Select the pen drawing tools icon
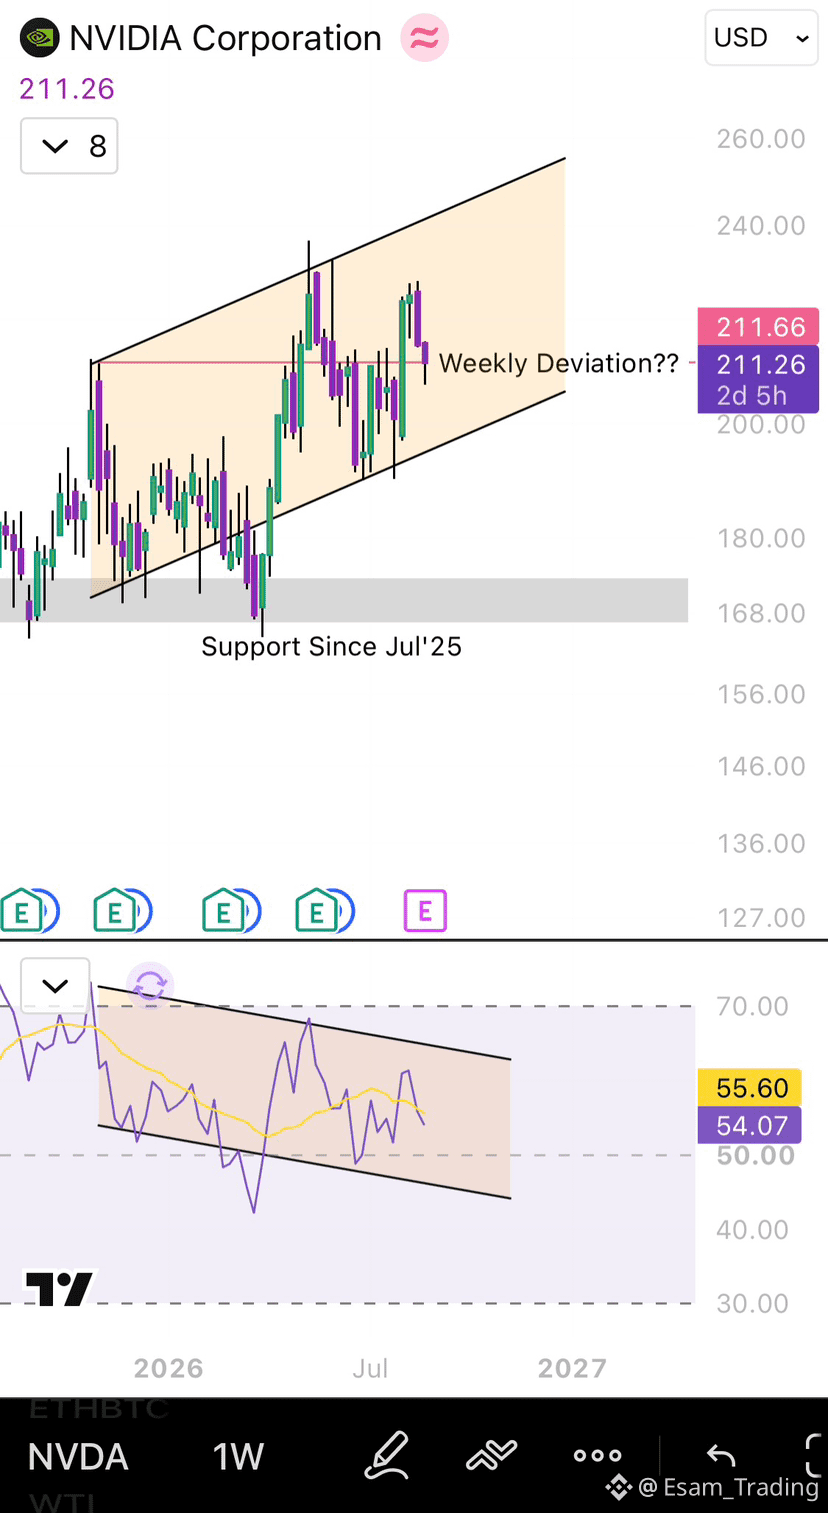This screenshot has height=1513, width=828. pos(386,1455)
